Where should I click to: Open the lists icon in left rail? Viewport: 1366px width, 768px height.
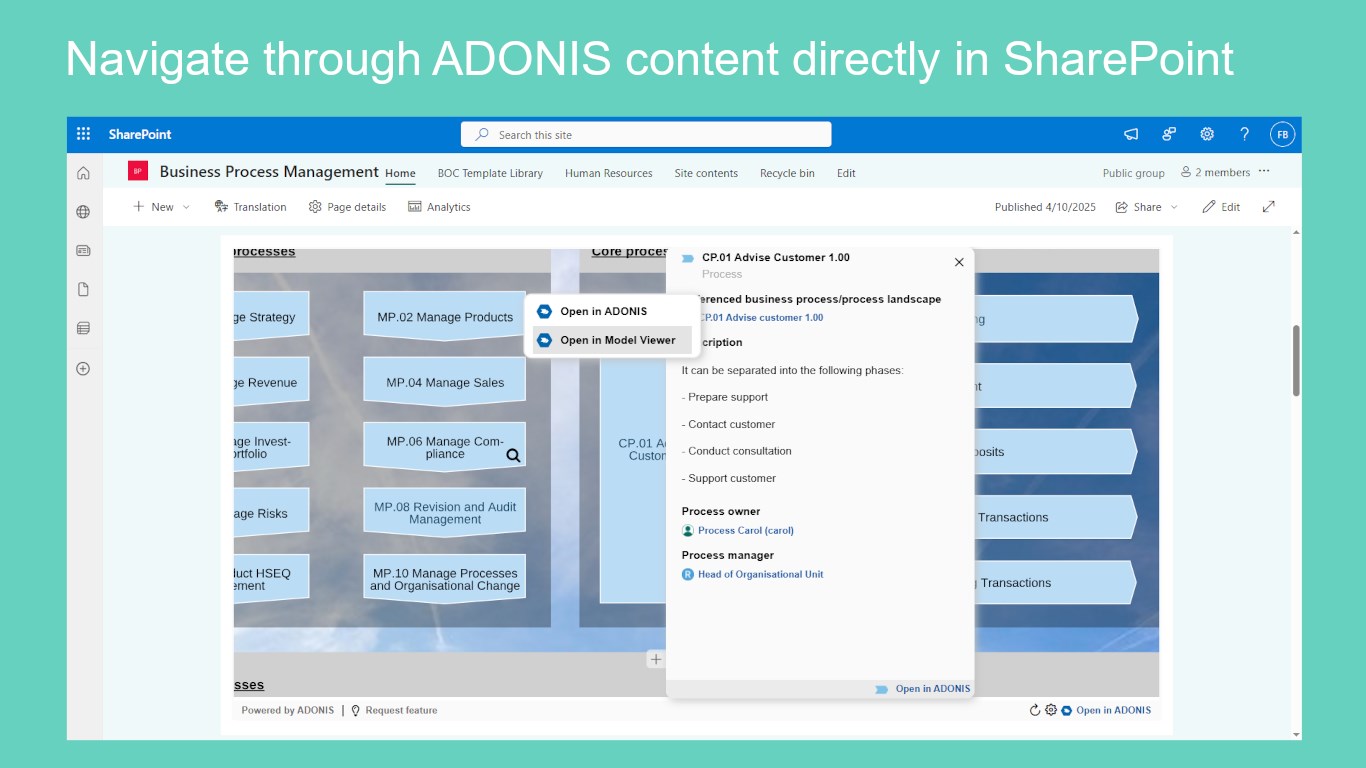[x=83, y=328]
